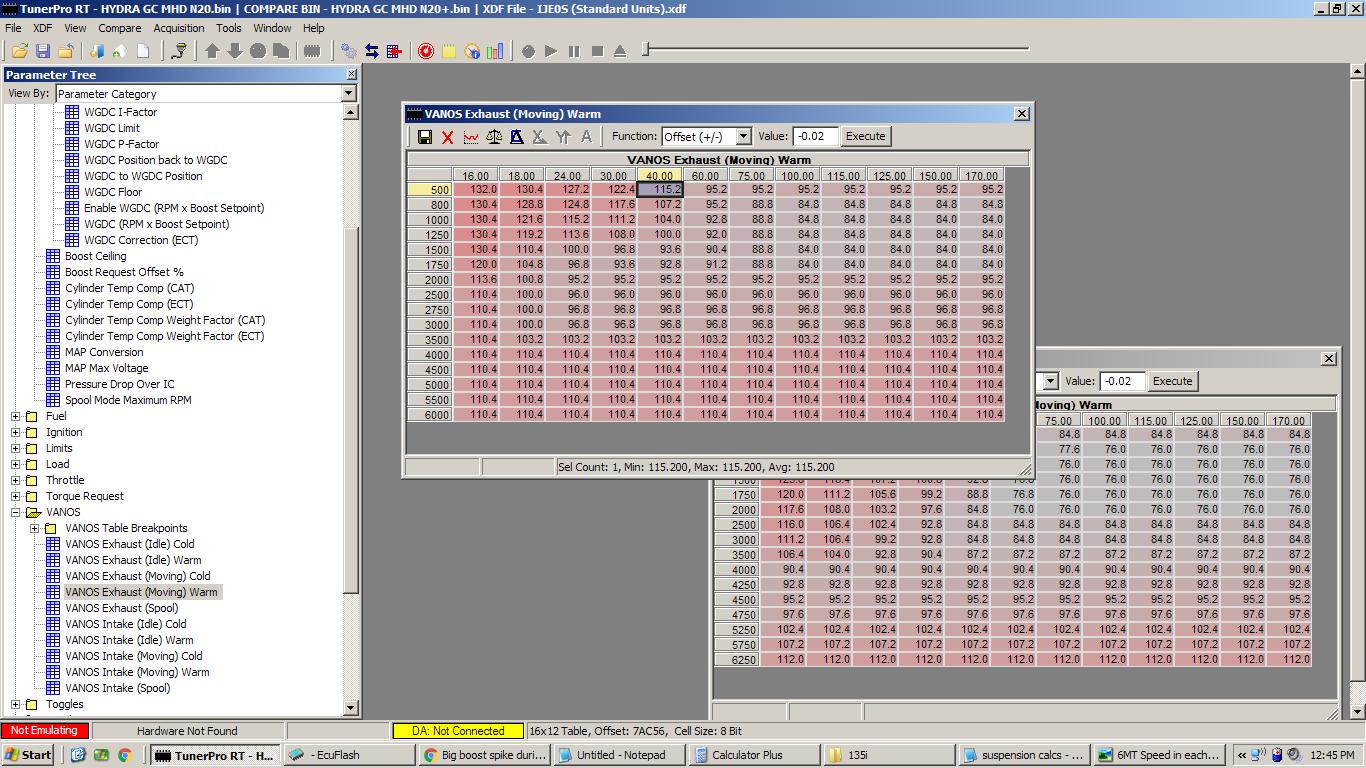Click the play triangle playback button

click(551, 51)
